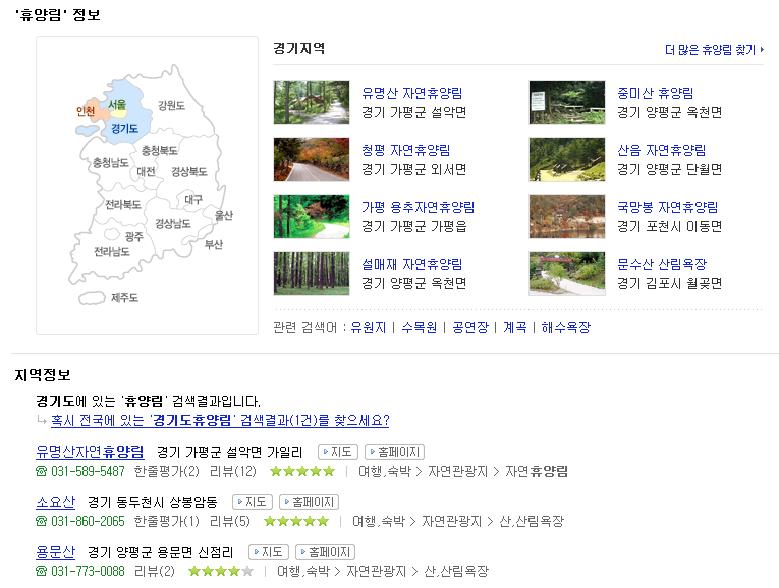Choose 제주도 on the map
The width and height of the screenshot is (779, 588).
(x=124, y=297)
